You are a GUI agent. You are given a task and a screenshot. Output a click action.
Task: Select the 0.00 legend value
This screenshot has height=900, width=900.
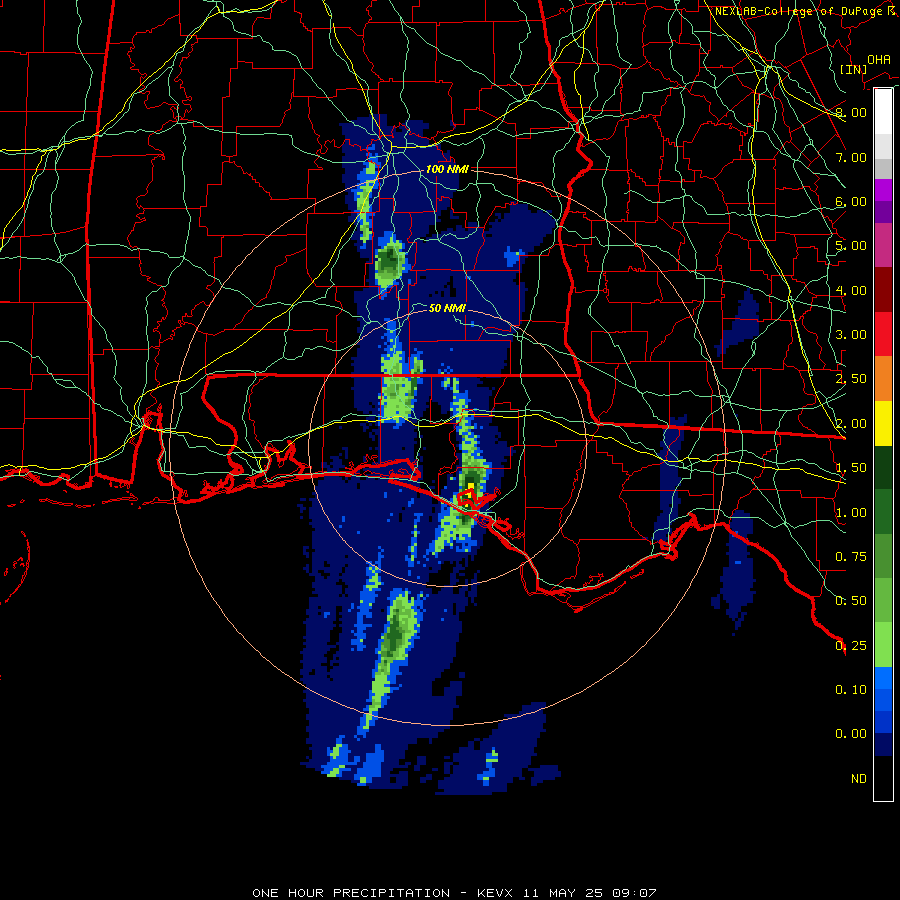click(851, 734)
